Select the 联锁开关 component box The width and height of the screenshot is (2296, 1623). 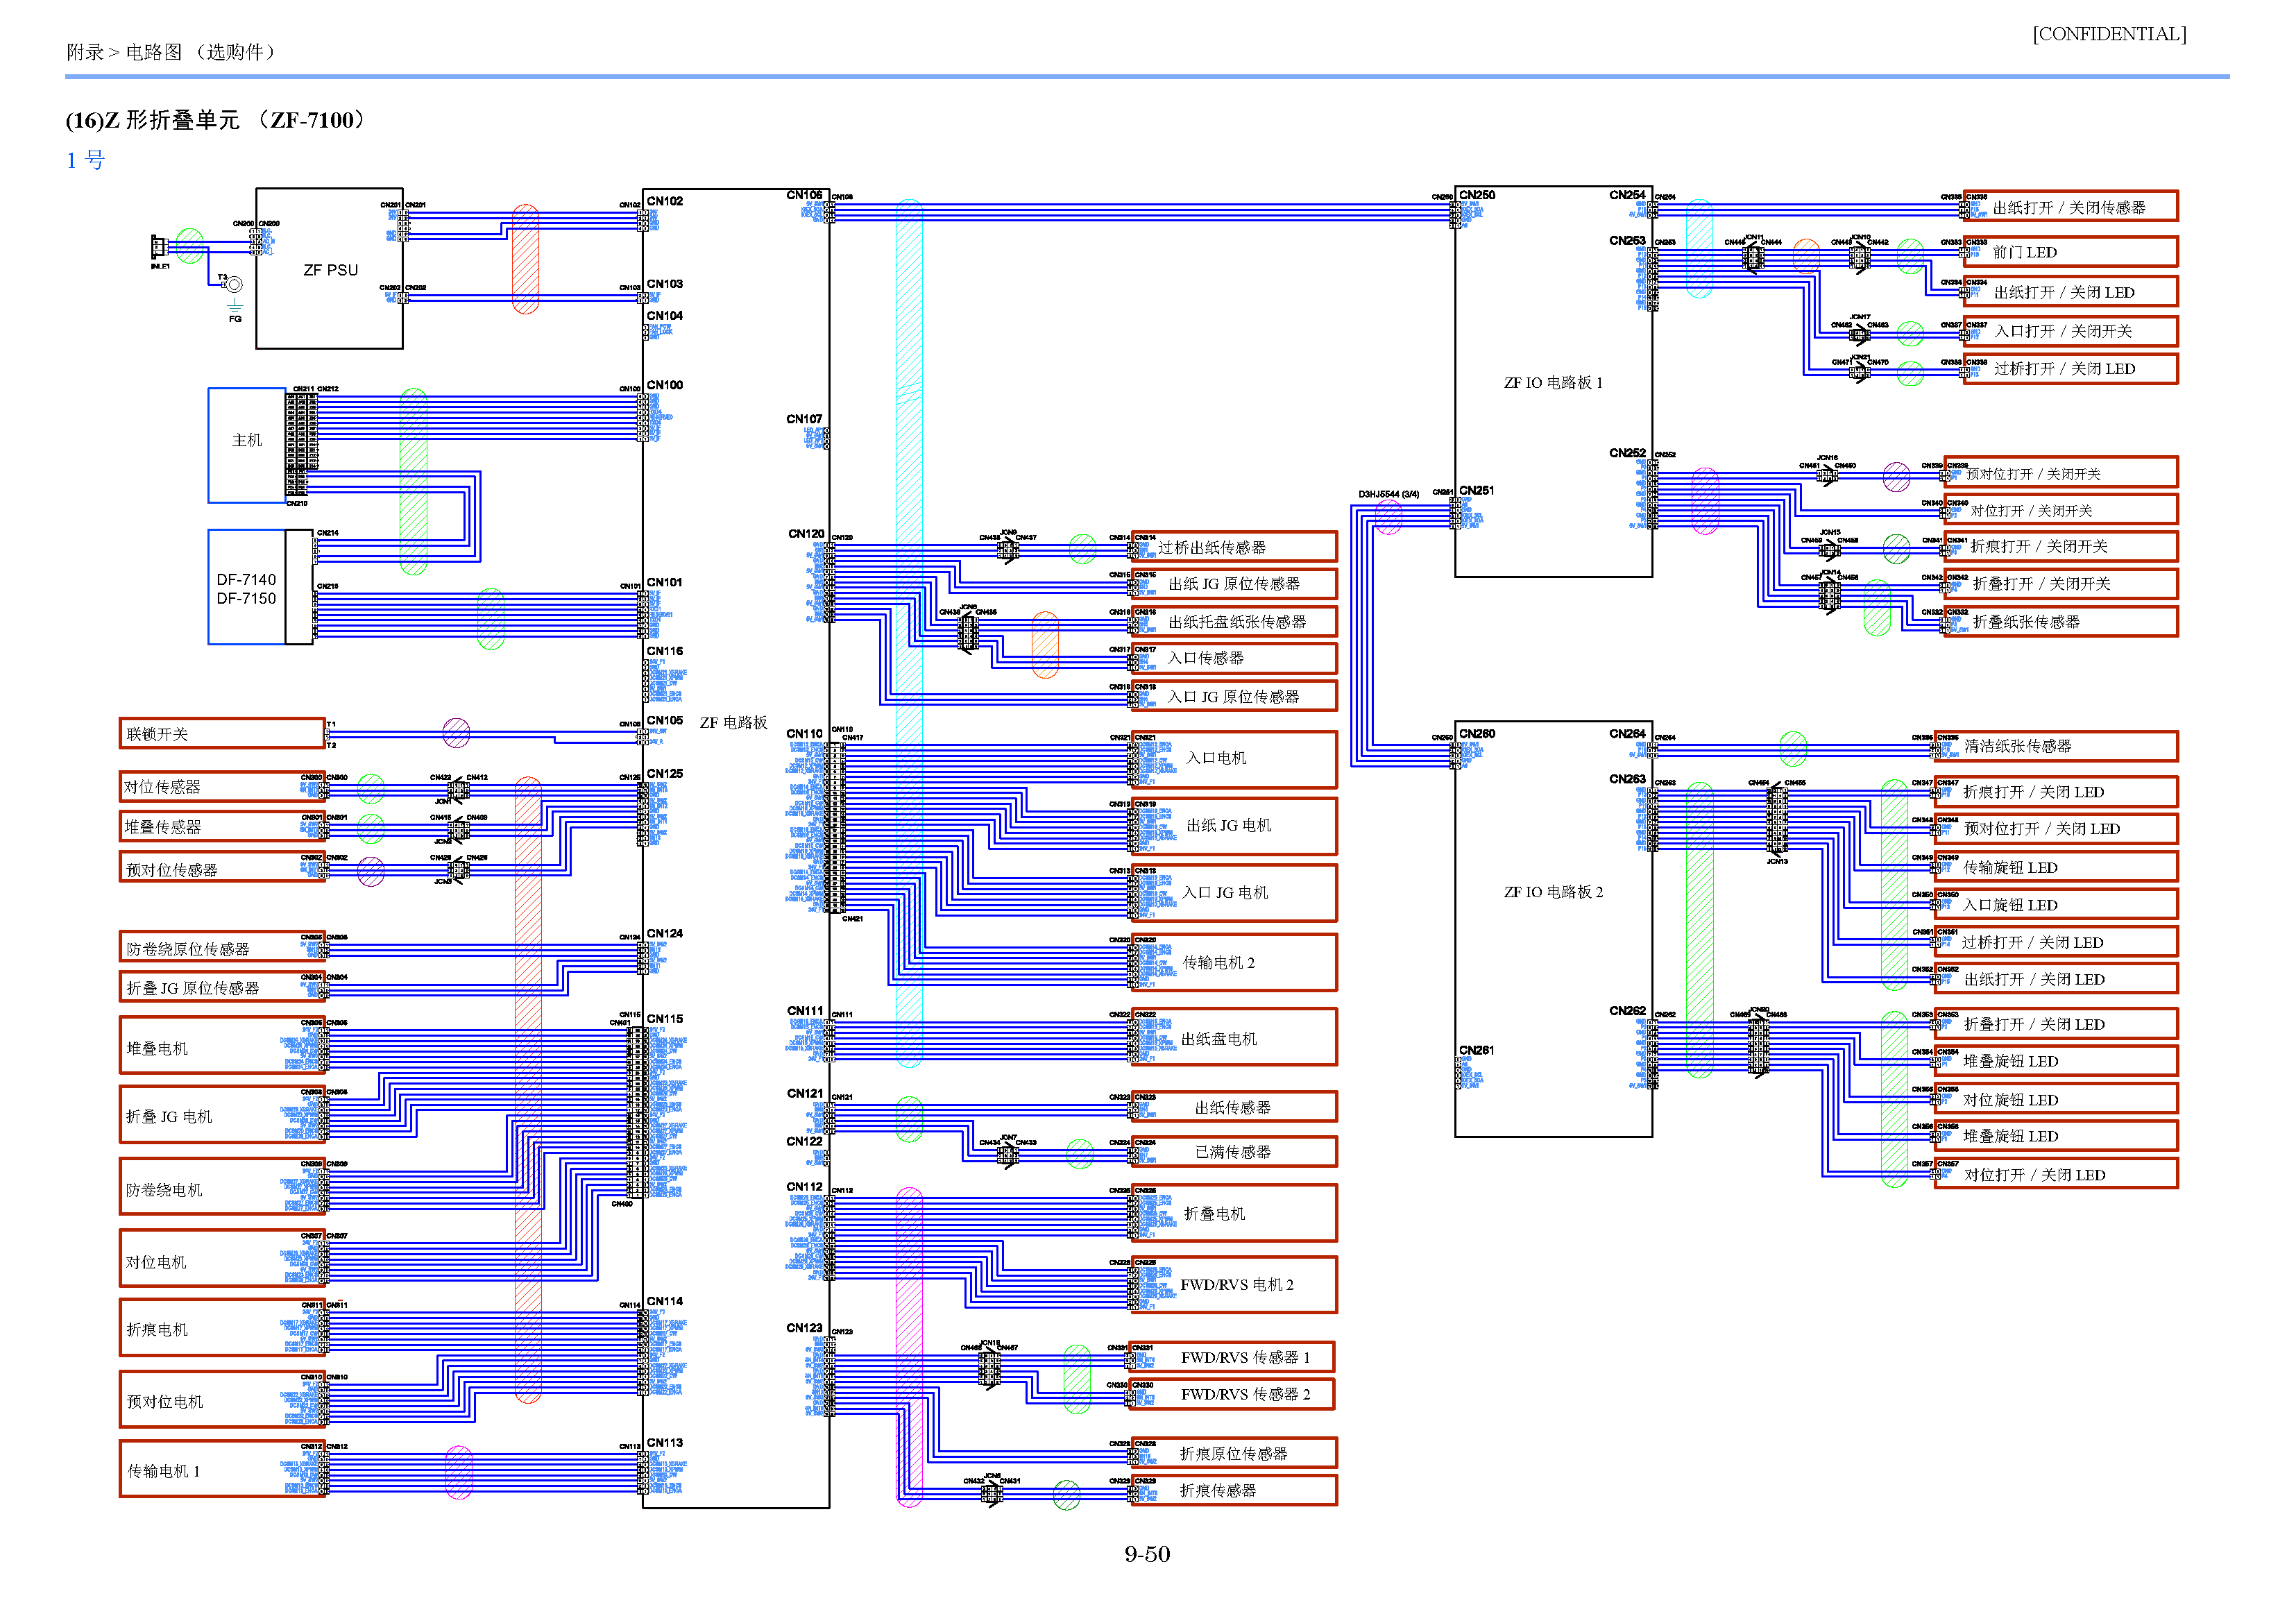[x=222, y=733]
